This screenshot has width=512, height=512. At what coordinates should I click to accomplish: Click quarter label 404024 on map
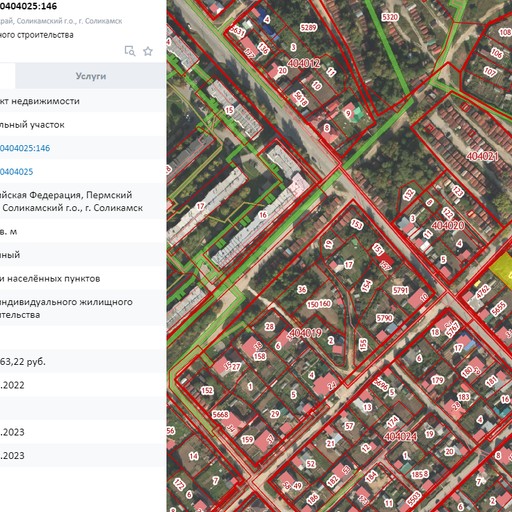coord(400,436)
